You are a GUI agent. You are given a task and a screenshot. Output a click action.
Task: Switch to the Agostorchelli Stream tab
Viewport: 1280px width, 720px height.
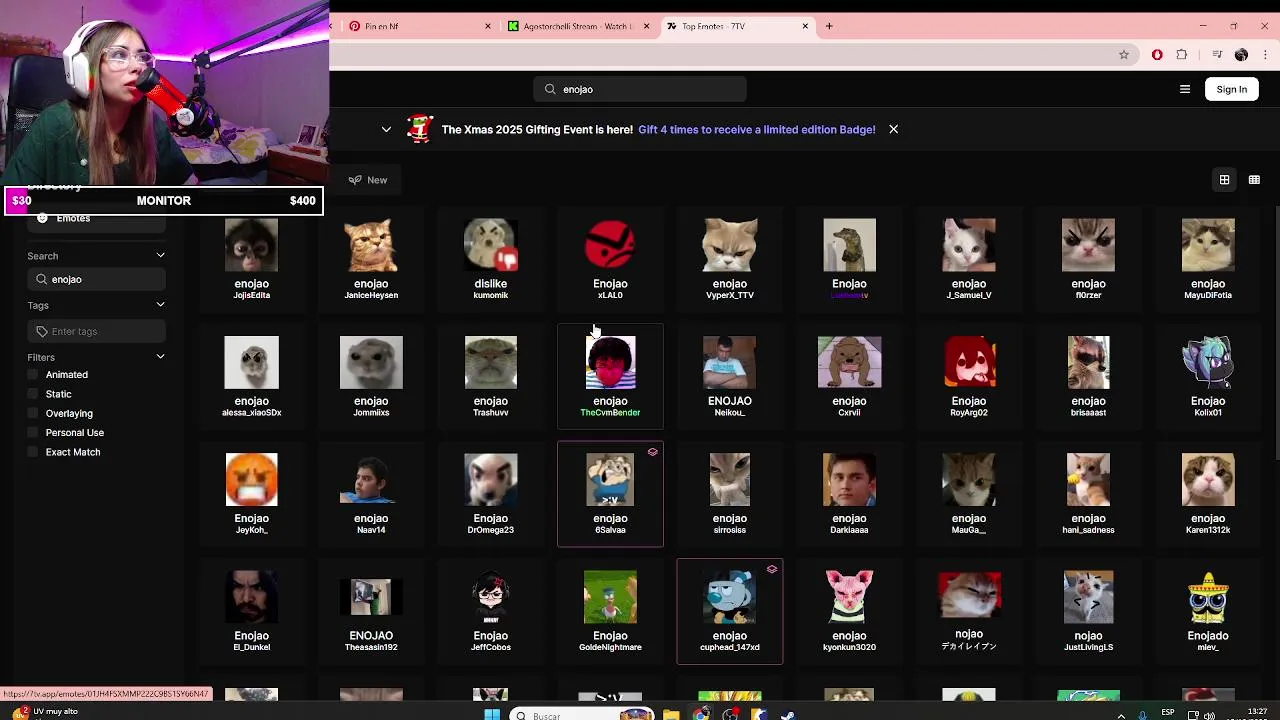point(578,26)
